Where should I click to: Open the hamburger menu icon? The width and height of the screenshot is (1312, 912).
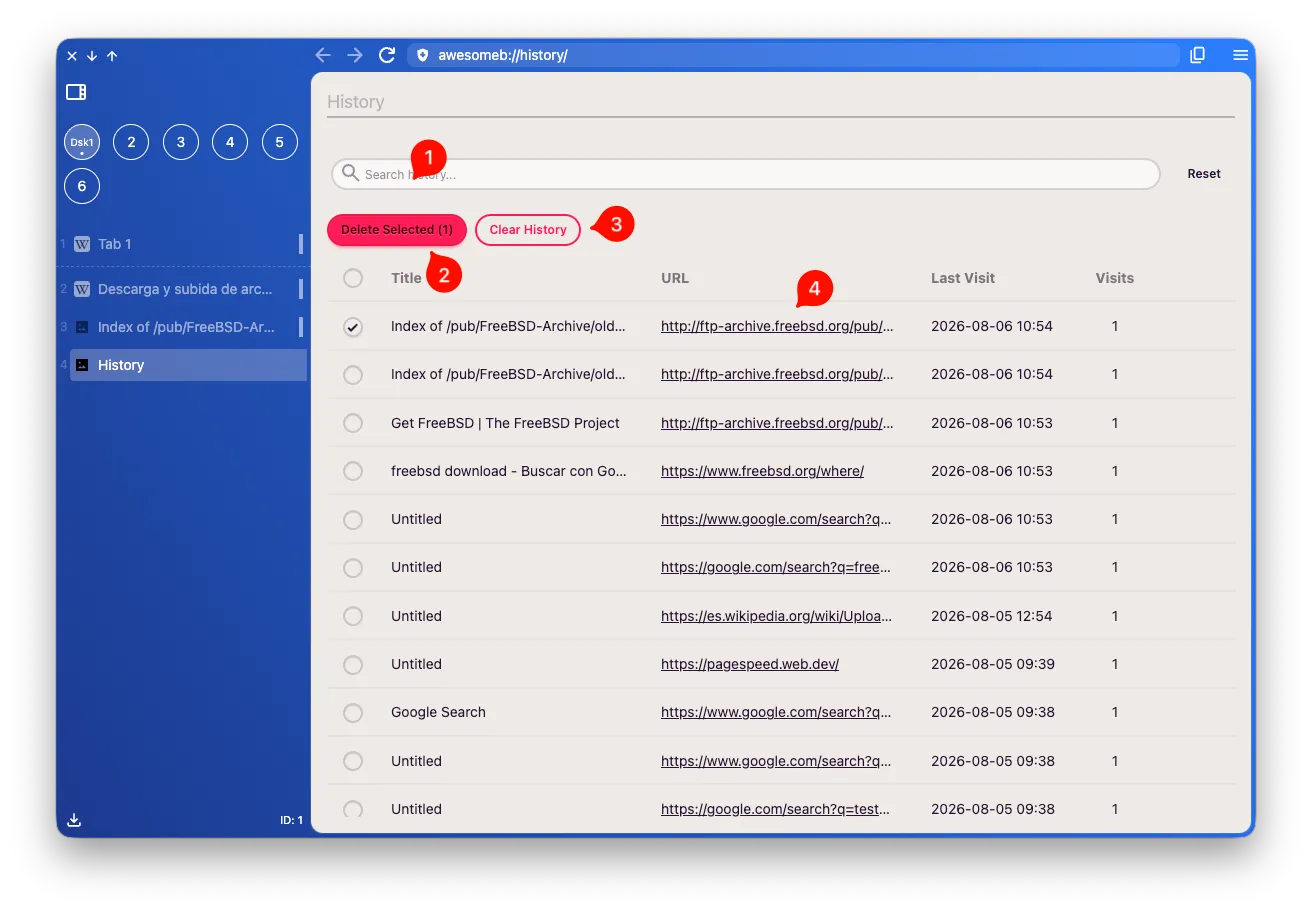coord(1240,55)
